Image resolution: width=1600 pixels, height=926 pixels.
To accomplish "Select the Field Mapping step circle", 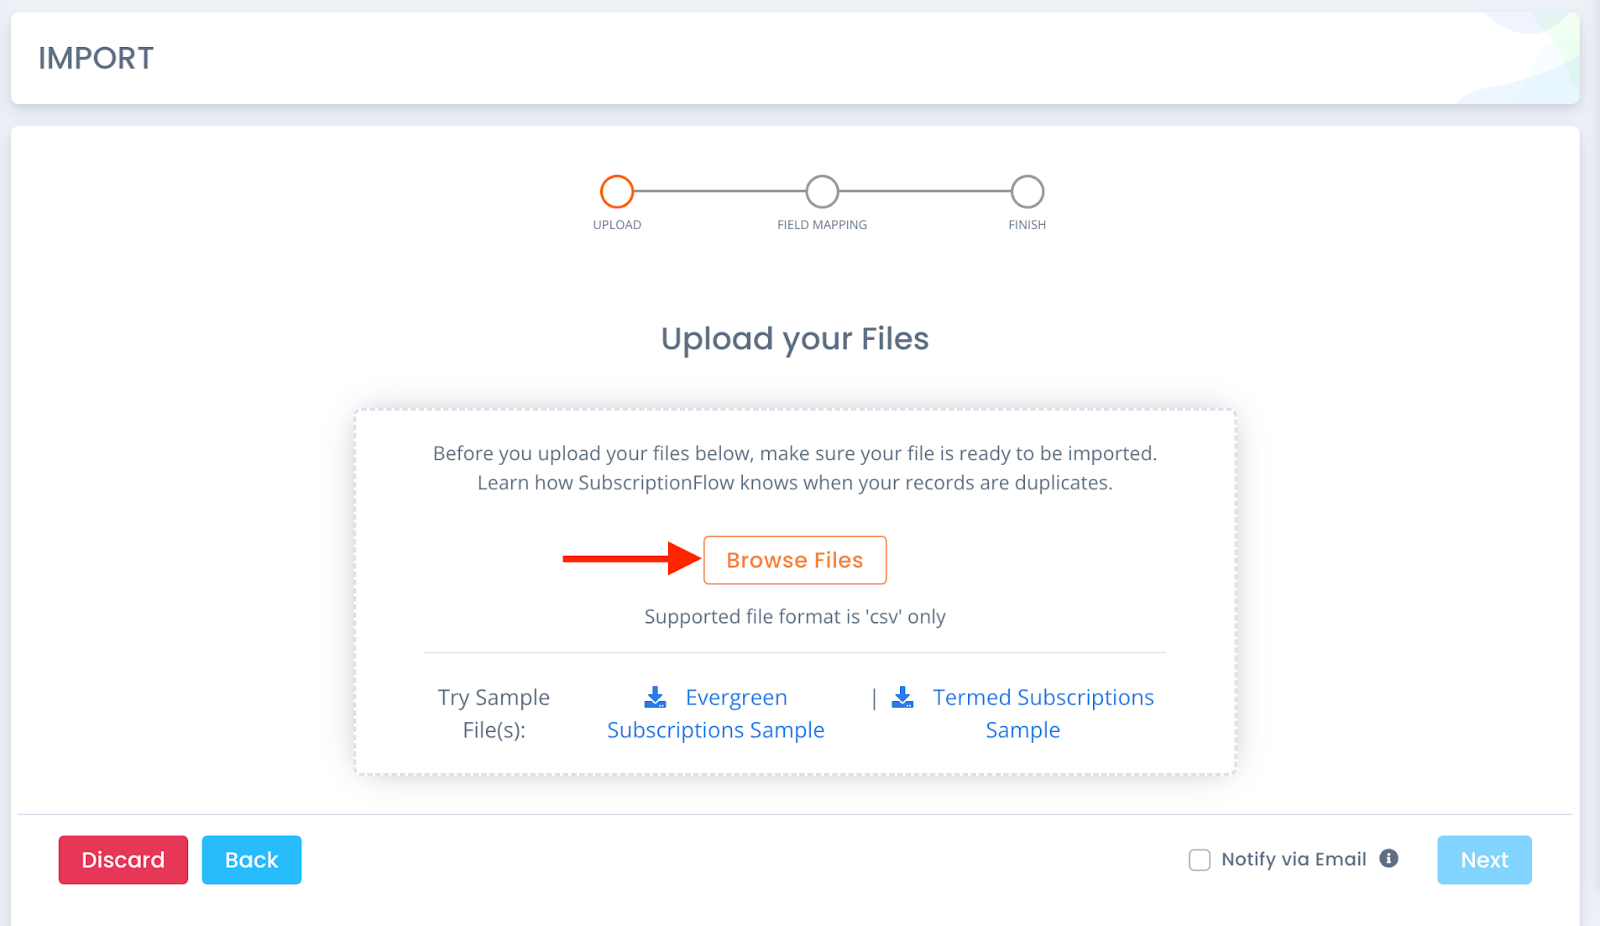I will click(x=822, y=191).
